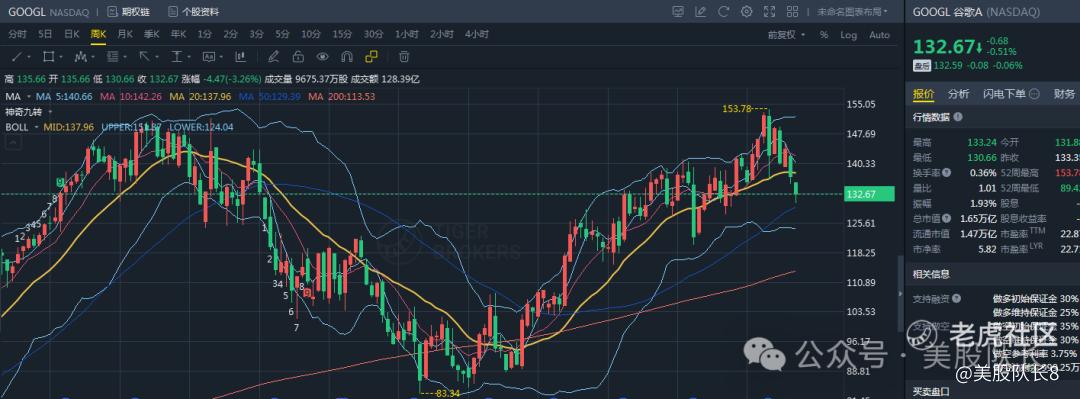
Task: Activate the pencil brush drawing tool
Action: coord(273,57)
